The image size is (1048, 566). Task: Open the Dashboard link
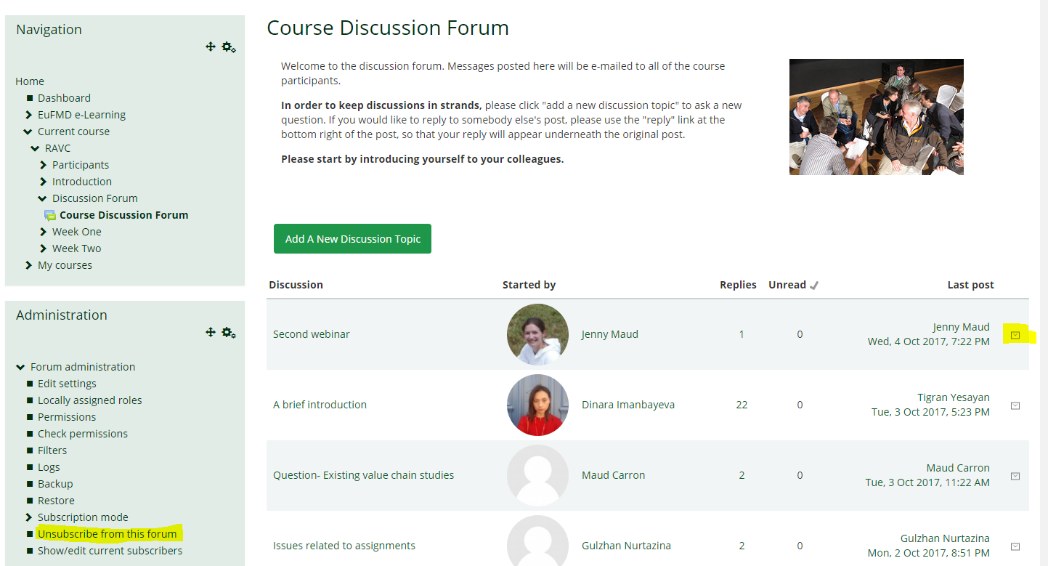(x=63, y=98)
